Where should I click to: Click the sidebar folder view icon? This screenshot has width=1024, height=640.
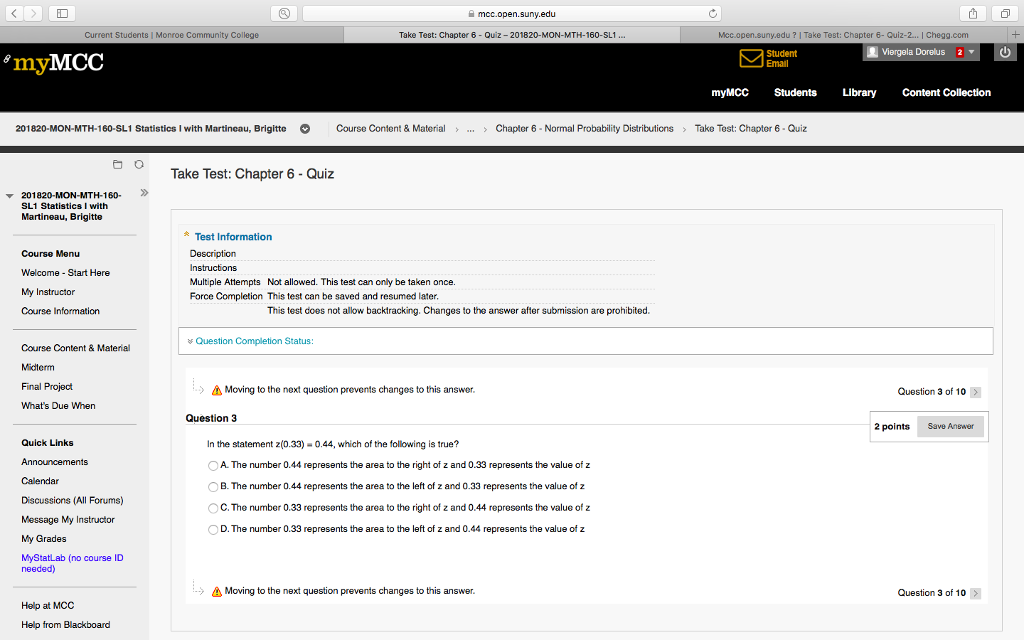[x=117, y=164]
